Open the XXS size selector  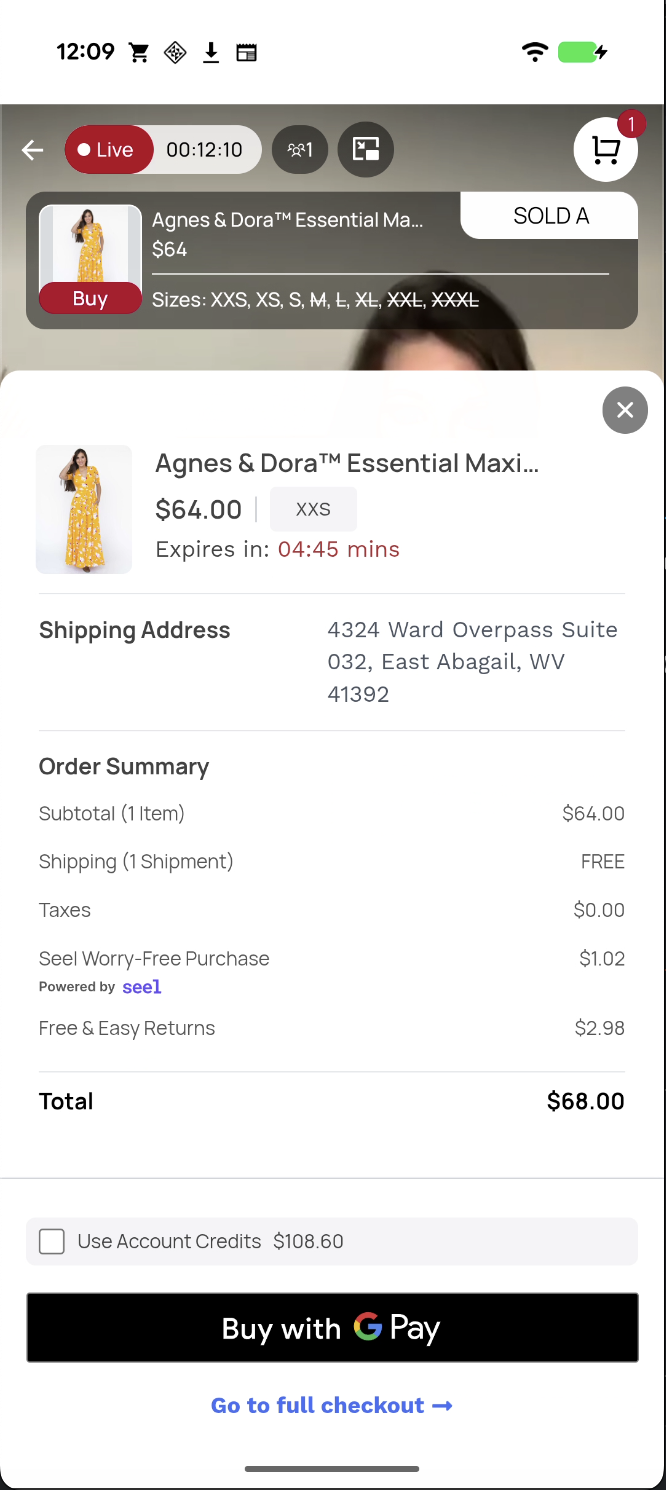[313, 509]
